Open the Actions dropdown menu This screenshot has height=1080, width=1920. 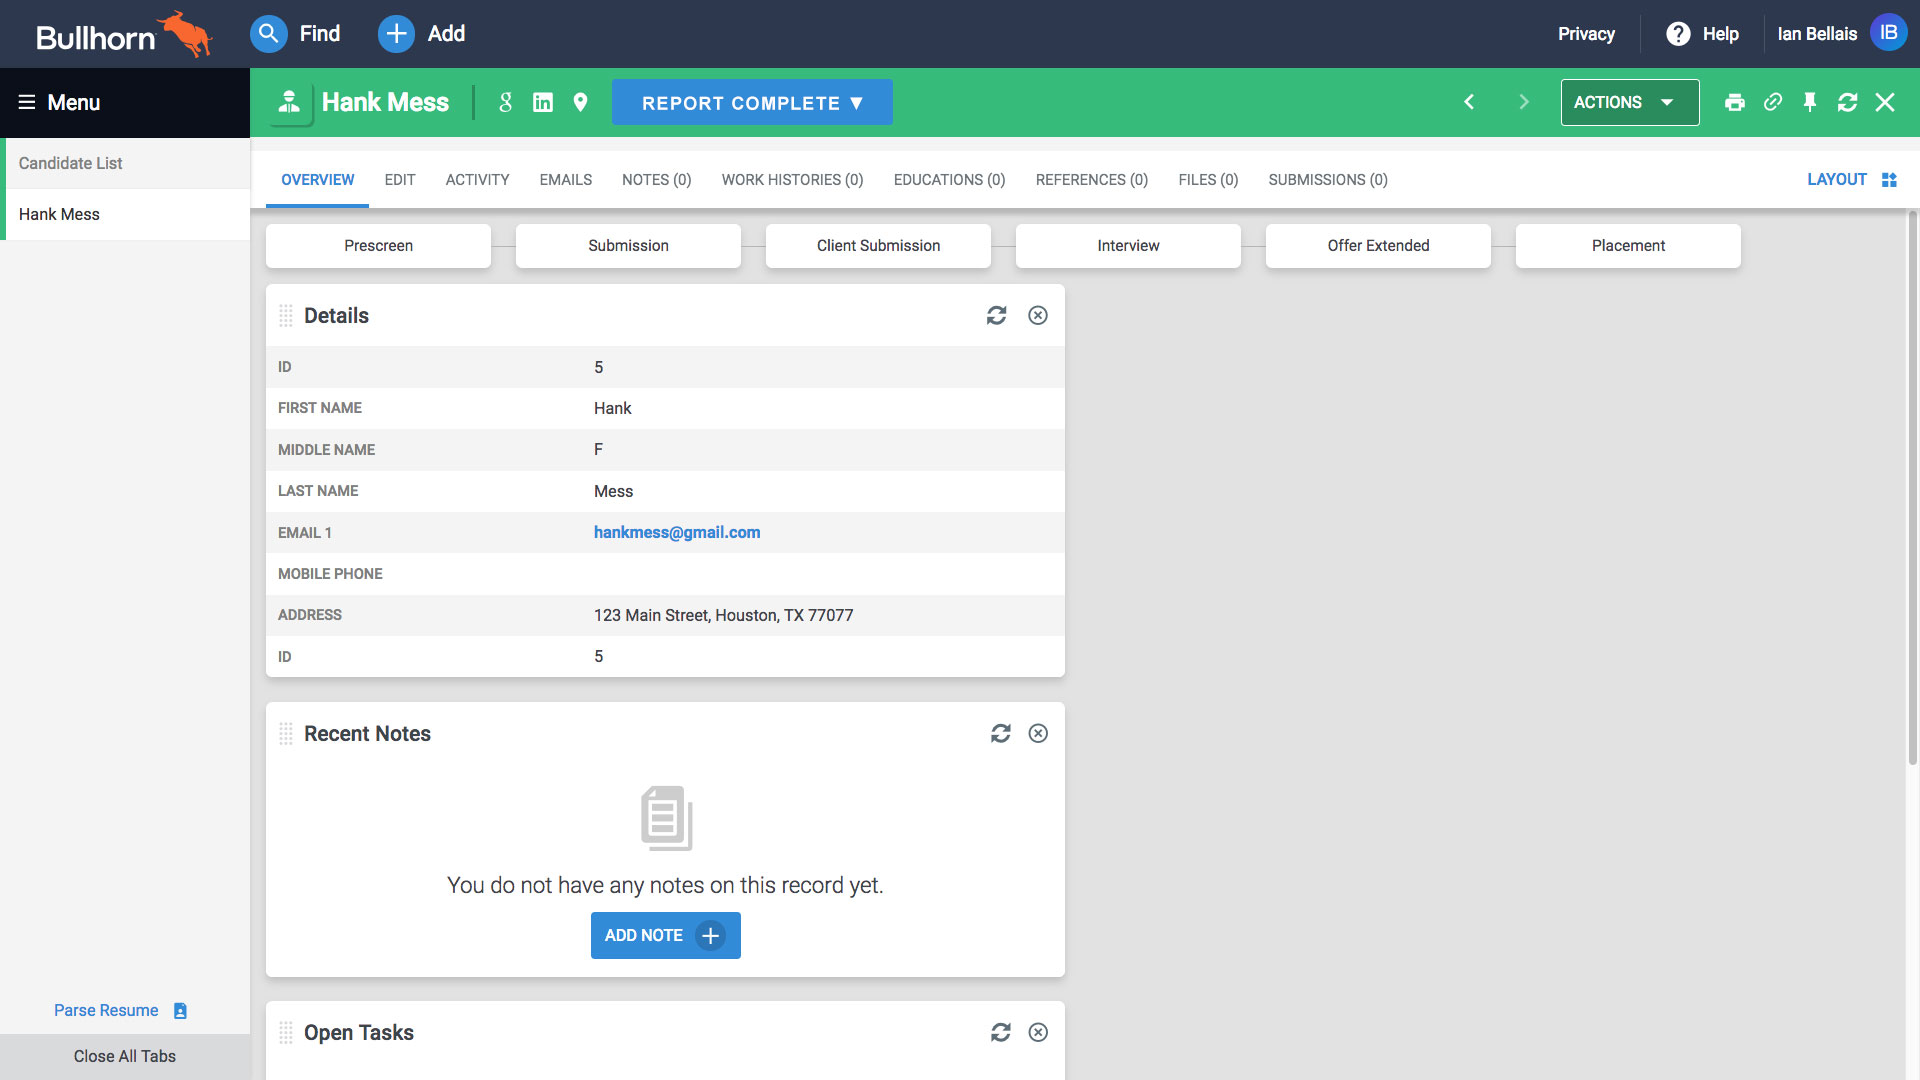[1629, 102]
